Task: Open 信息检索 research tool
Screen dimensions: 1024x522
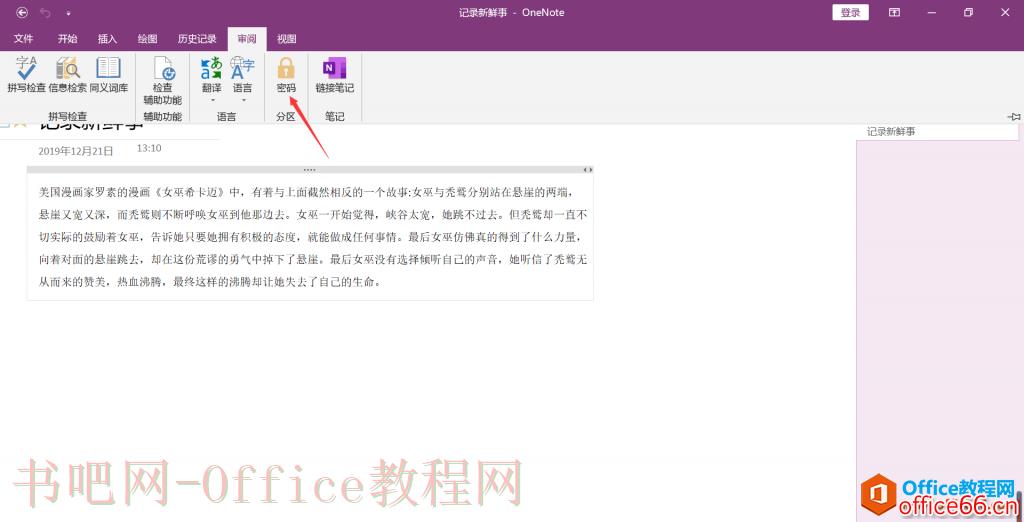Action: [67, 74]
